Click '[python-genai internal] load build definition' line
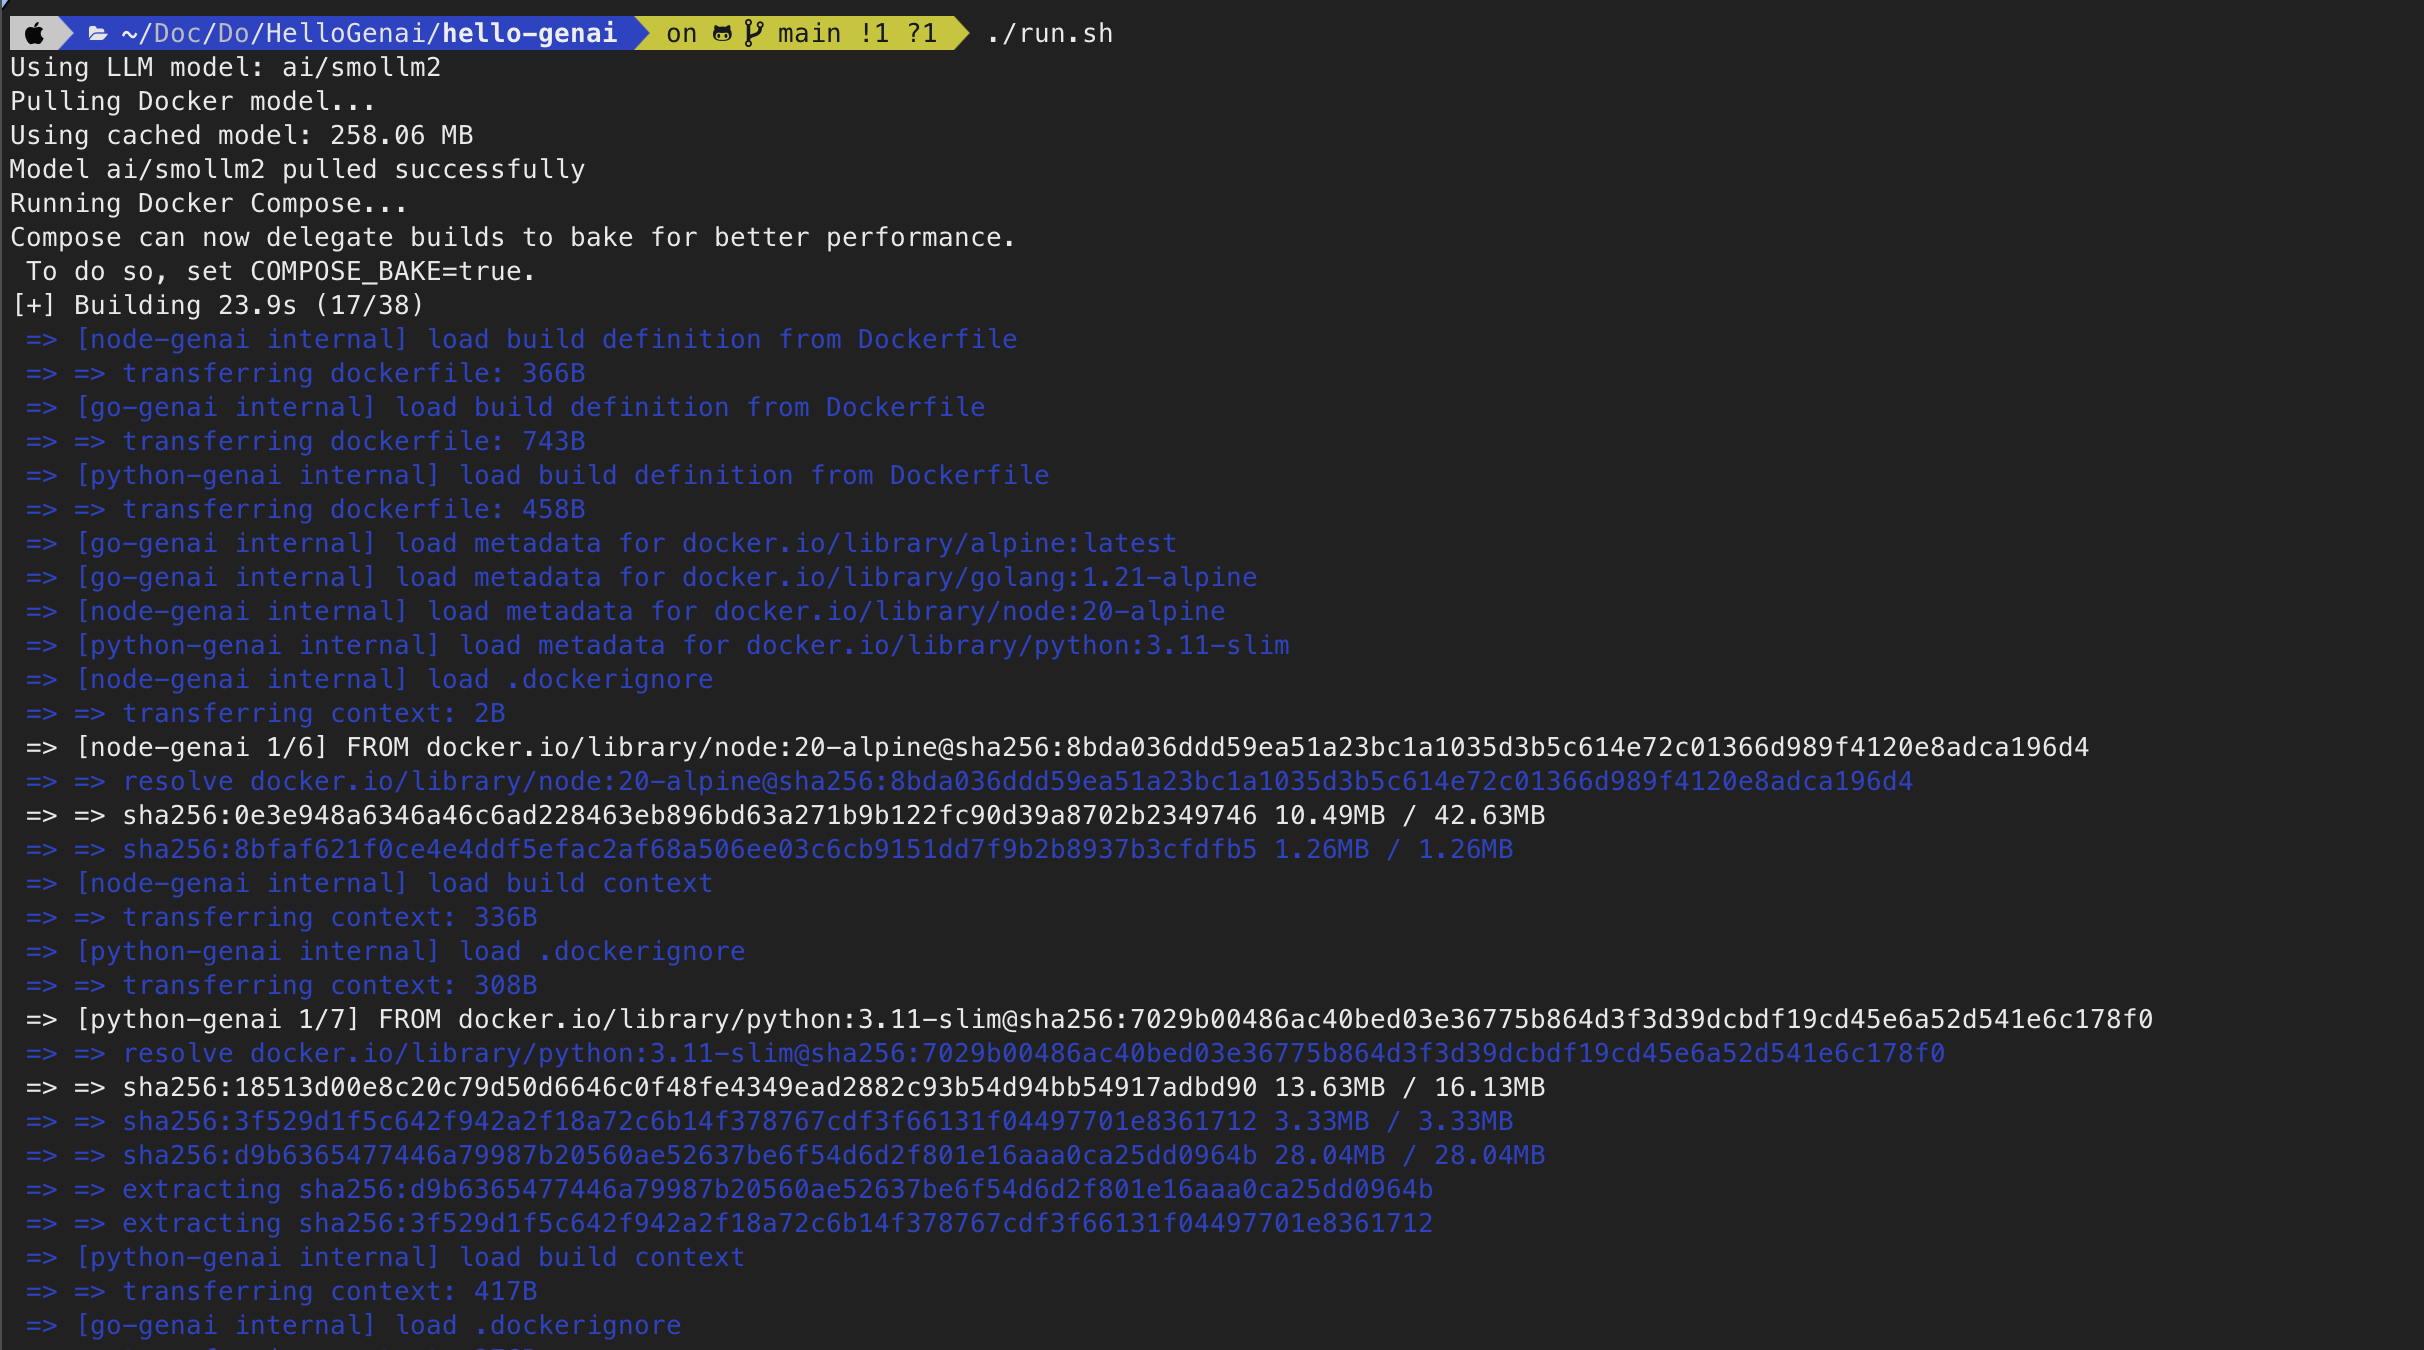Image resolution: width=2424 pixels, height=1350 pixels. [x=537, y=476]
